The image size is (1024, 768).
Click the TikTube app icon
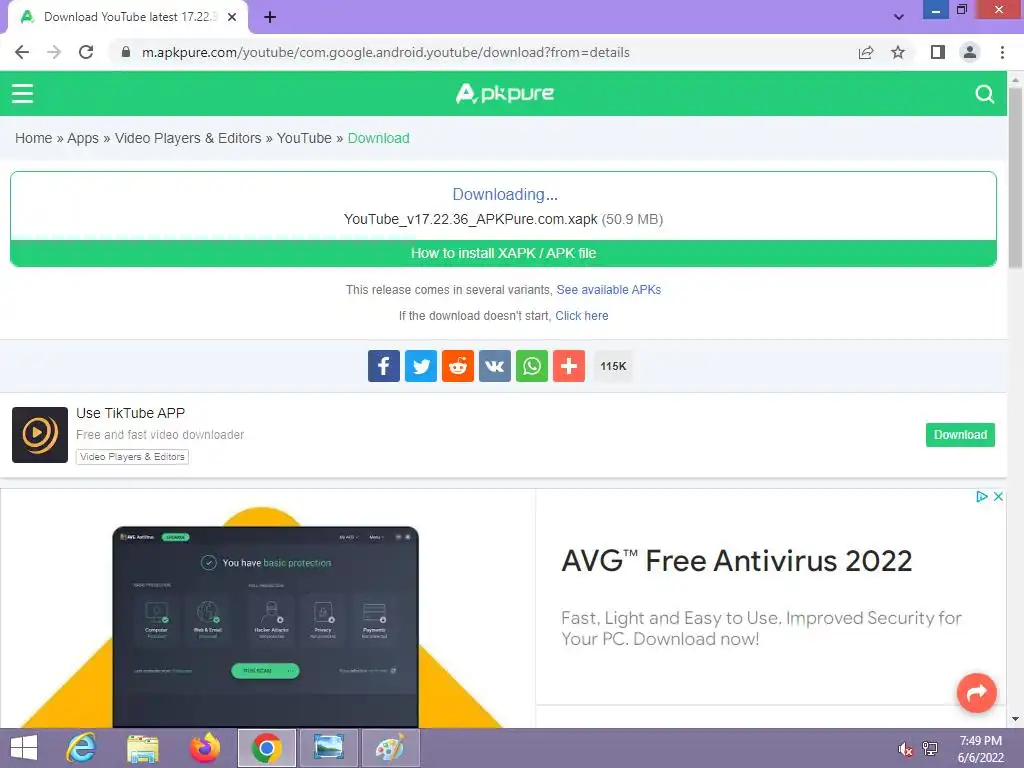[x=40, y=435]
